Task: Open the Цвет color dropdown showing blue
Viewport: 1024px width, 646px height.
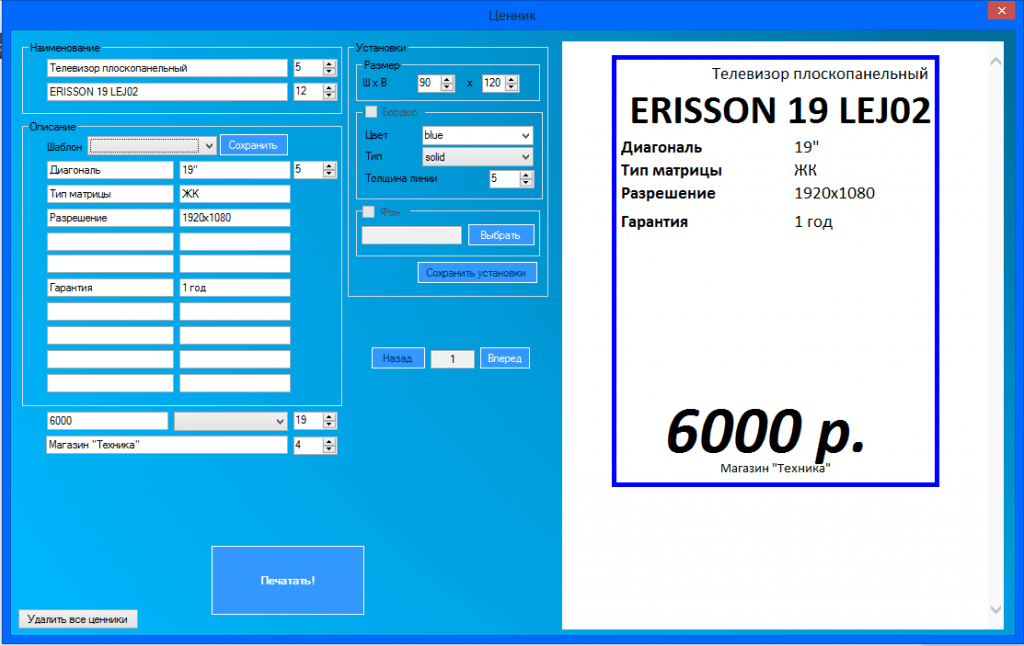Action: [477, 135]
